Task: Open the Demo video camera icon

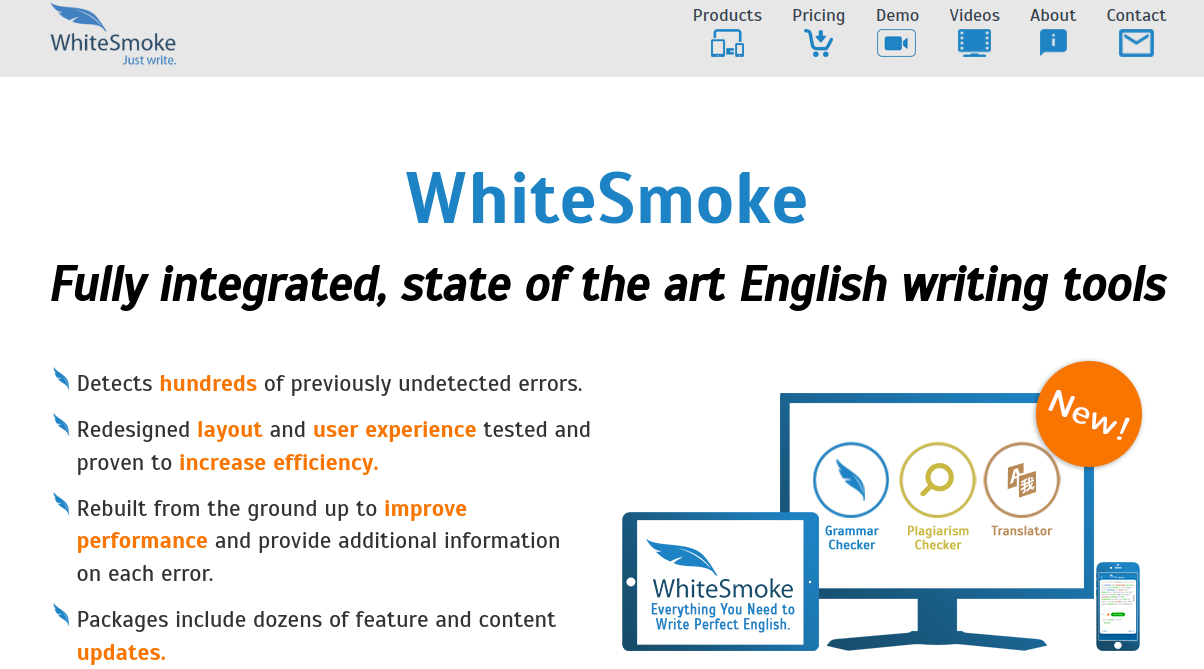Action: 896,43
